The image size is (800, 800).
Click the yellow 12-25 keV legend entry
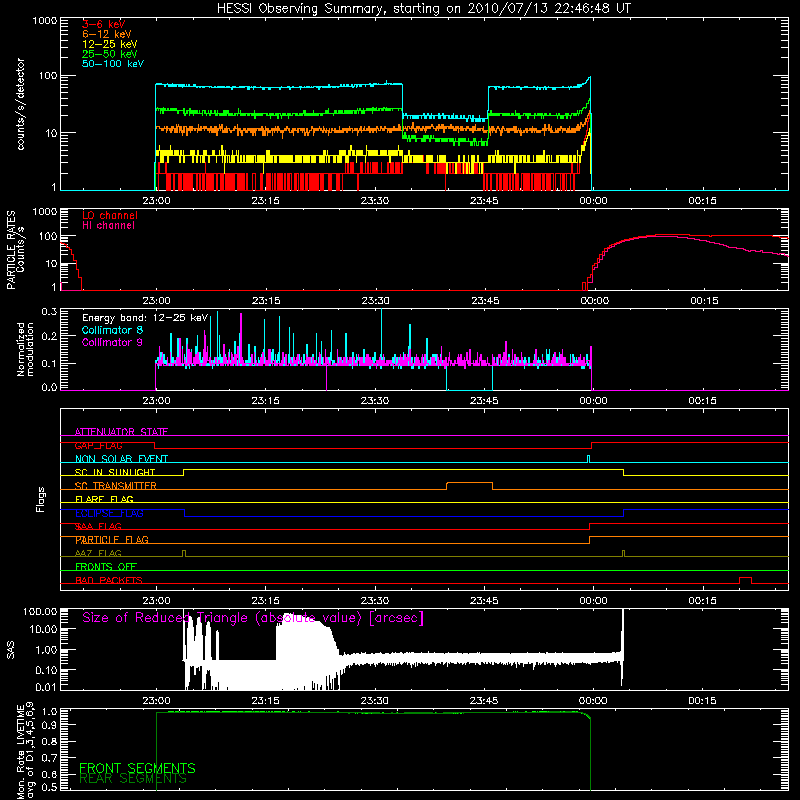pyautogui.click(x=110, y=44)
